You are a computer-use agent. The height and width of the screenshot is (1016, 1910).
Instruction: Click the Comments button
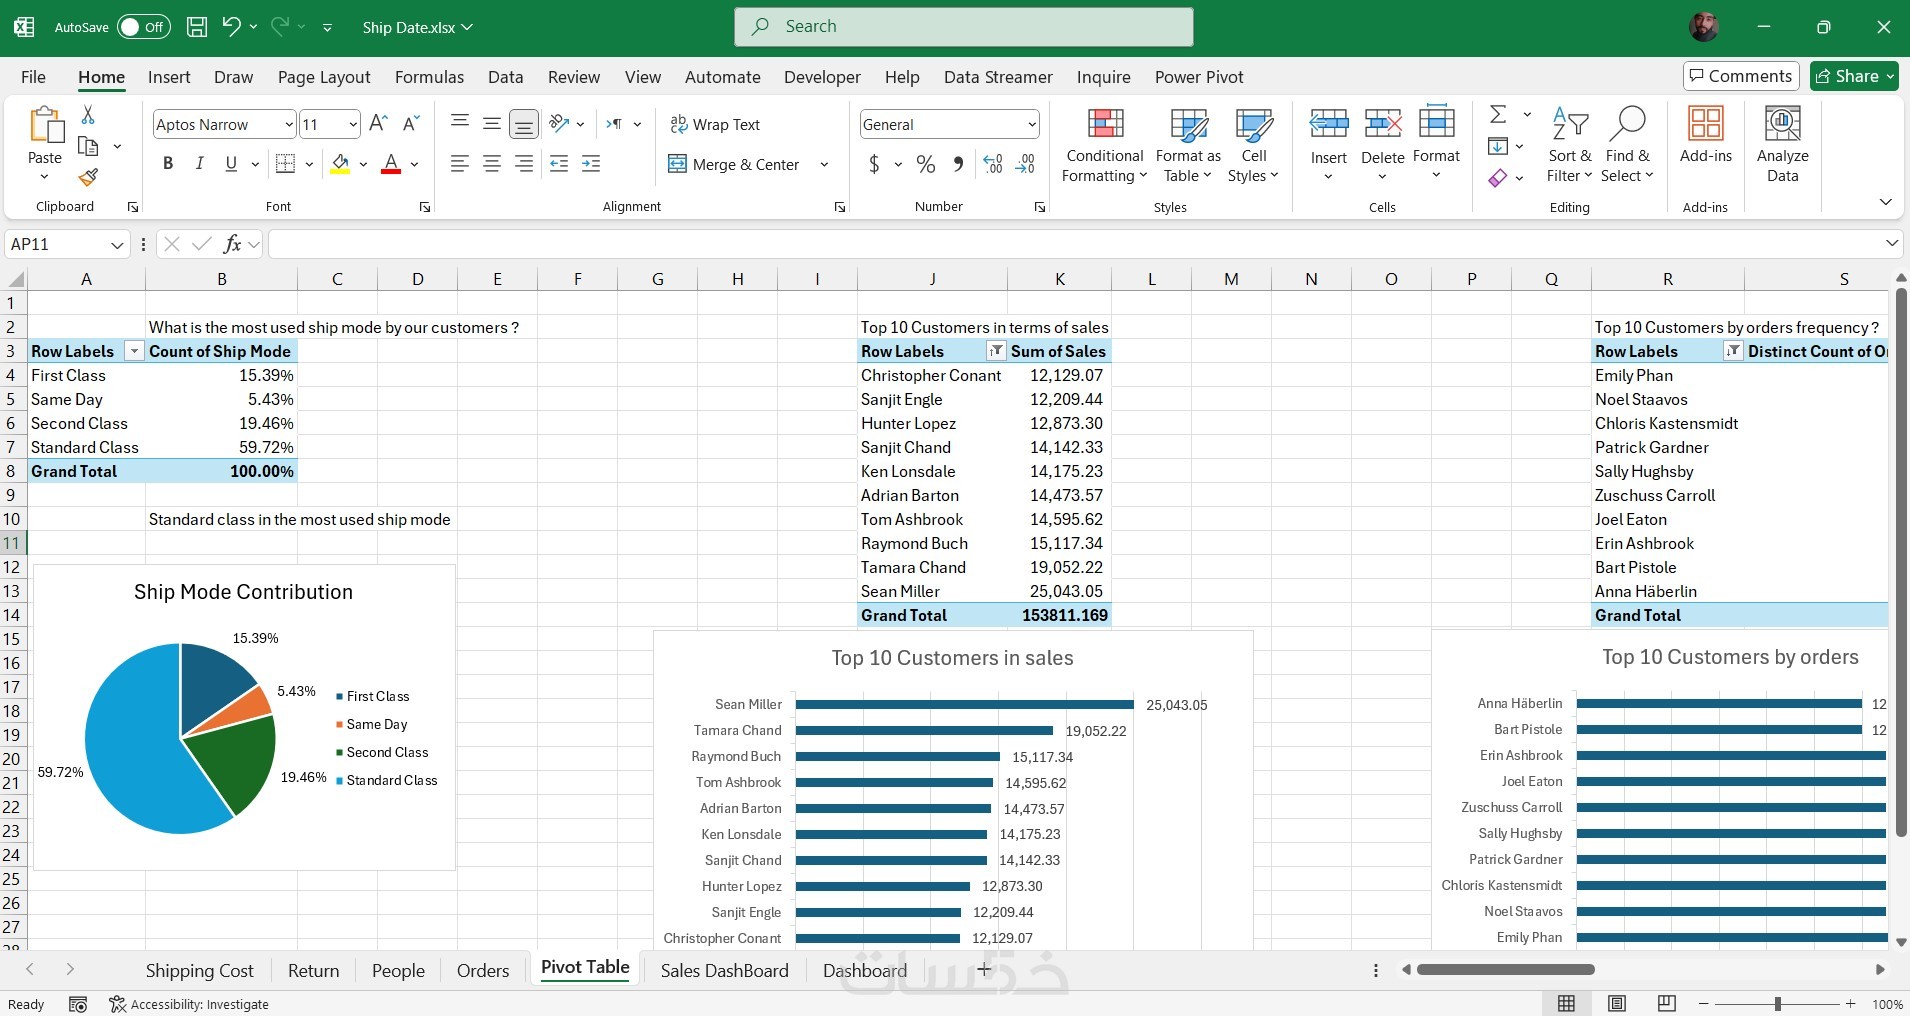(x=1740, y=76)
